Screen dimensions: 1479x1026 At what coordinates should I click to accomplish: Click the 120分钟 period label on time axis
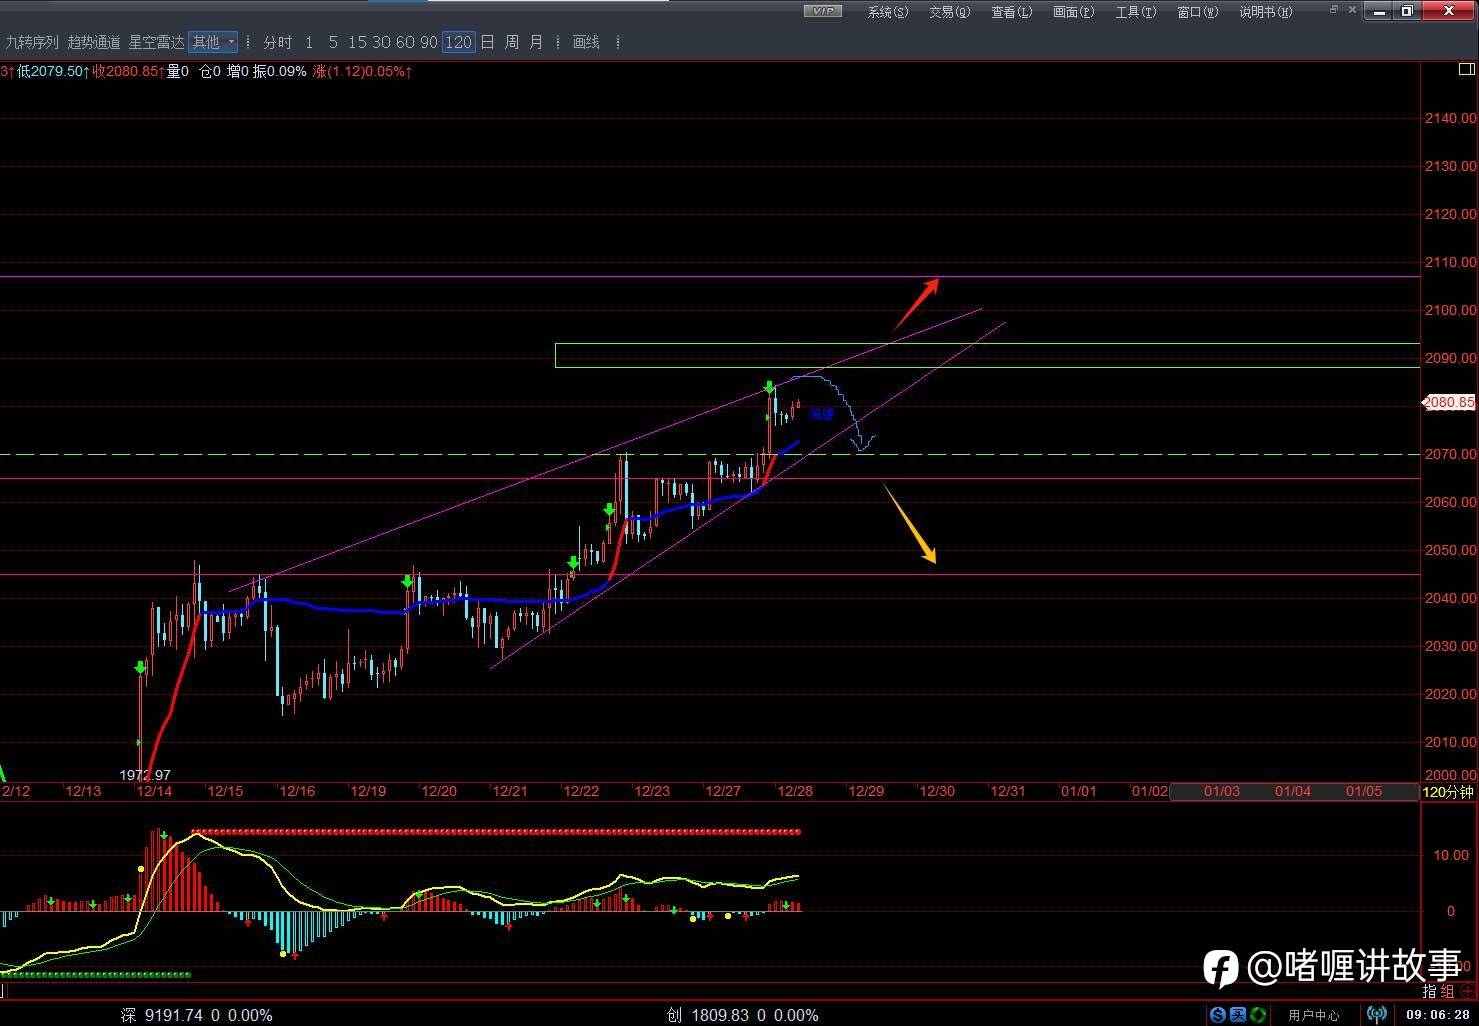pos(1448,792)
